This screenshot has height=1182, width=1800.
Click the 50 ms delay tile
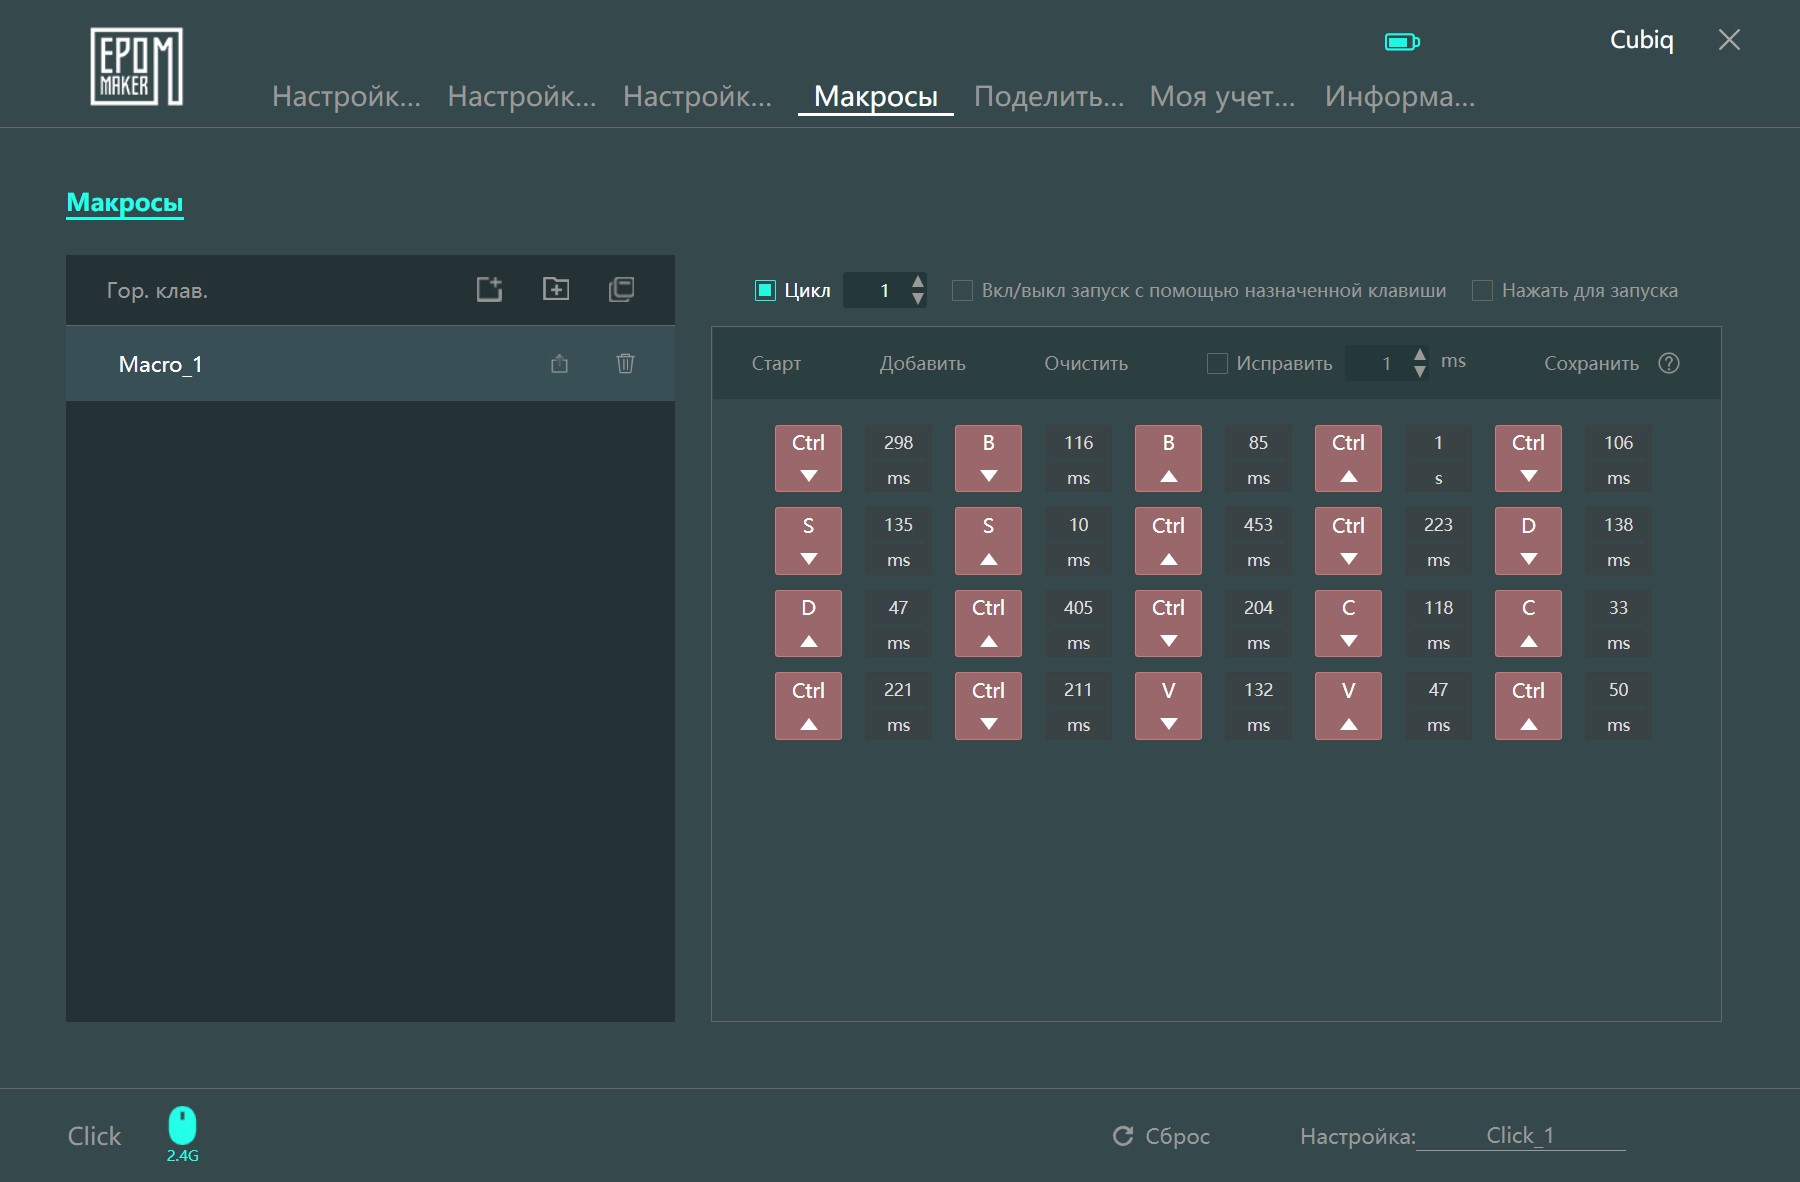pyautogui.click(x=1618, y=706)
